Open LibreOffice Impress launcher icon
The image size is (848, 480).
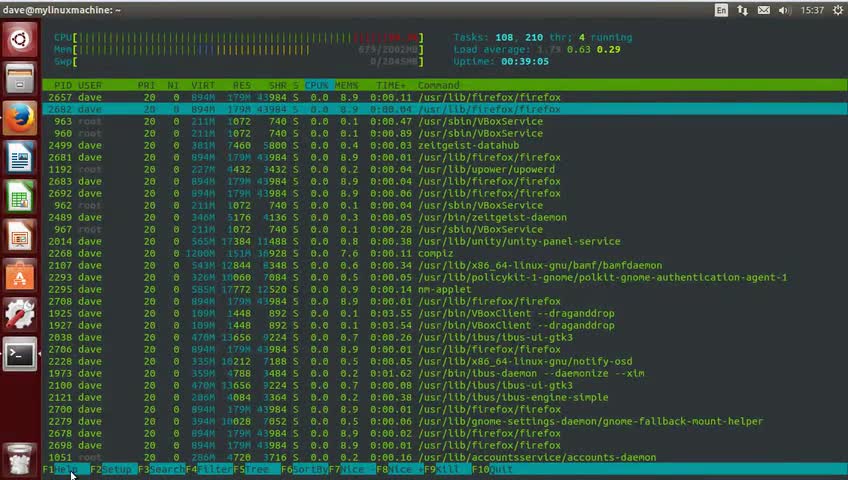point(20,236)
